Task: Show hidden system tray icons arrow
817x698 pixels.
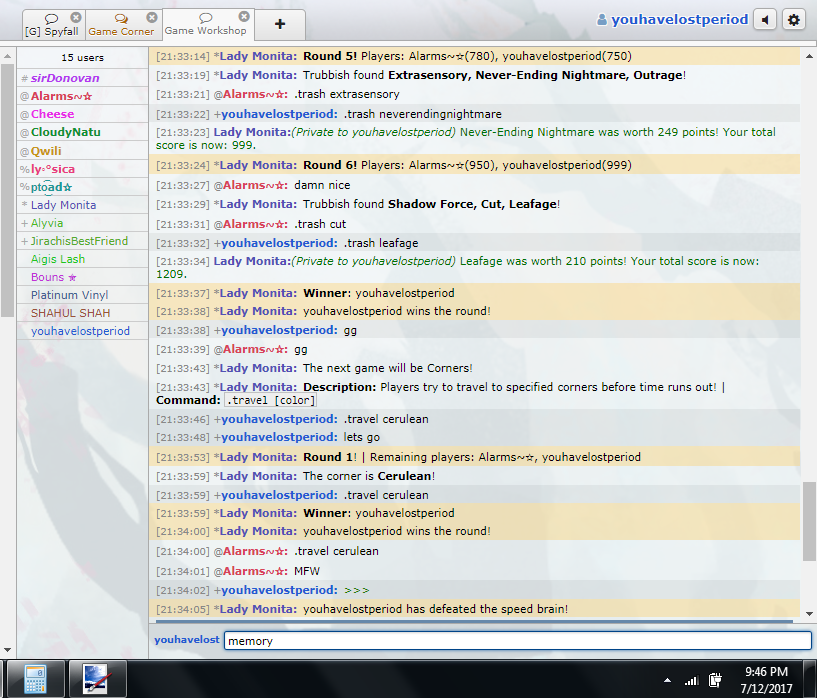Action: pyautogui.click(x=667, y=680)
